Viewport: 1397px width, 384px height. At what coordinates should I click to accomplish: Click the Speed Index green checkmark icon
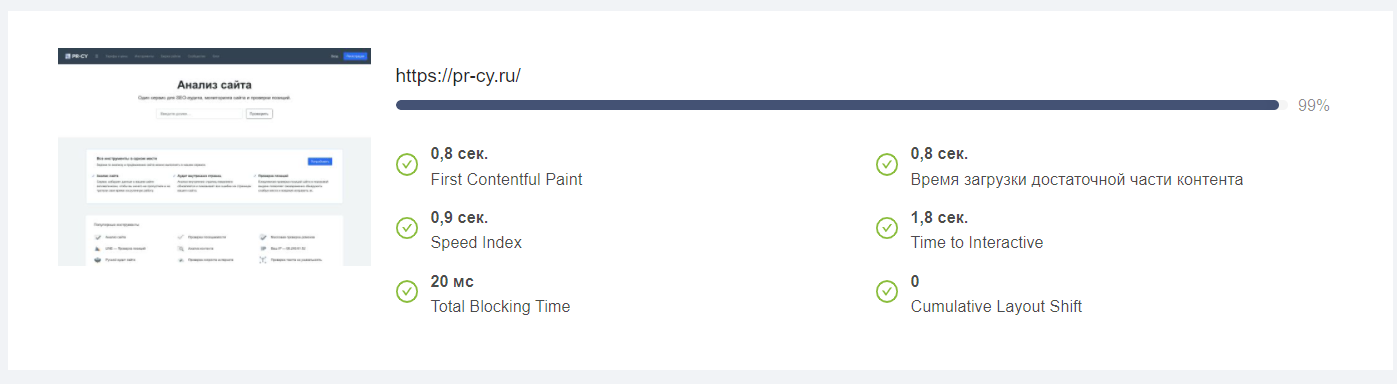pos(407,228)
